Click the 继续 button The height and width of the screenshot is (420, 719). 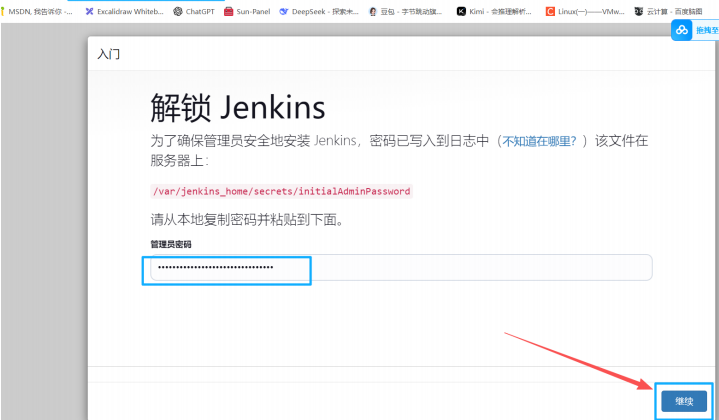click(x=684, y=401)
